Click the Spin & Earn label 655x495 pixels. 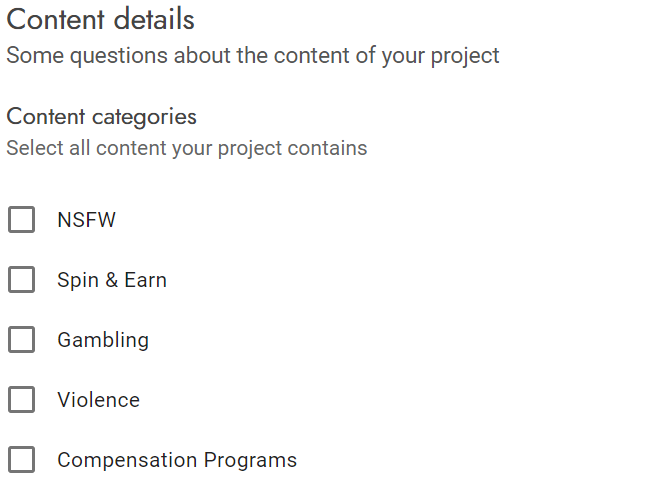(112, 280)
